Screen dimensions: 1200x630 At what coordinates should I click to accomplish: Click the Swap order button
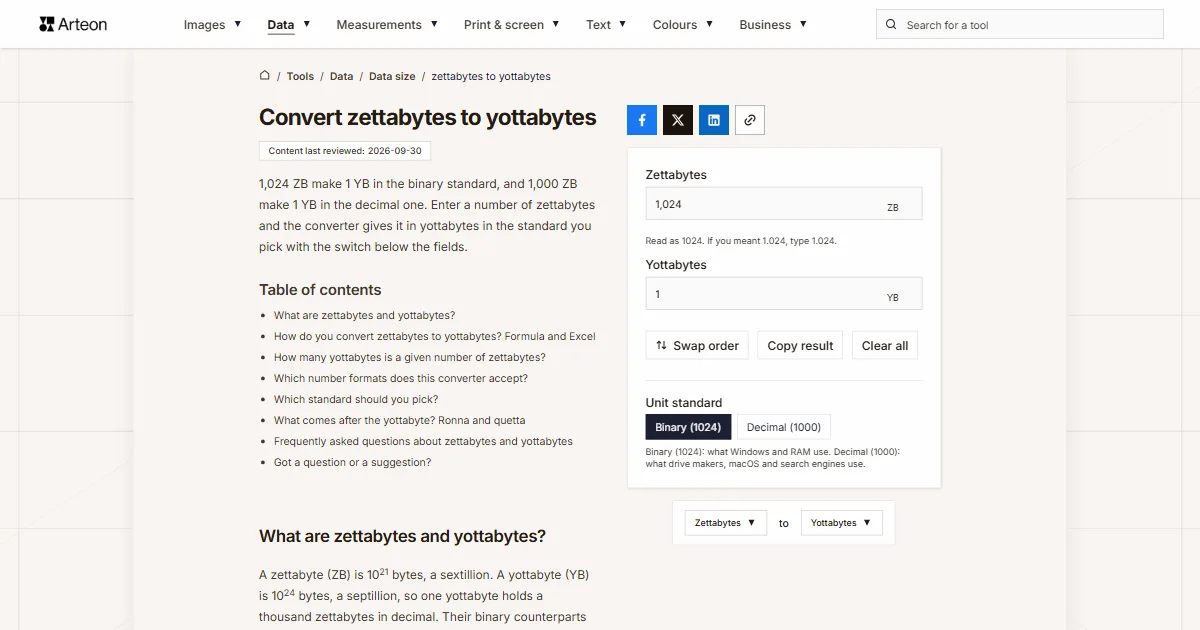tap(697, 346)
